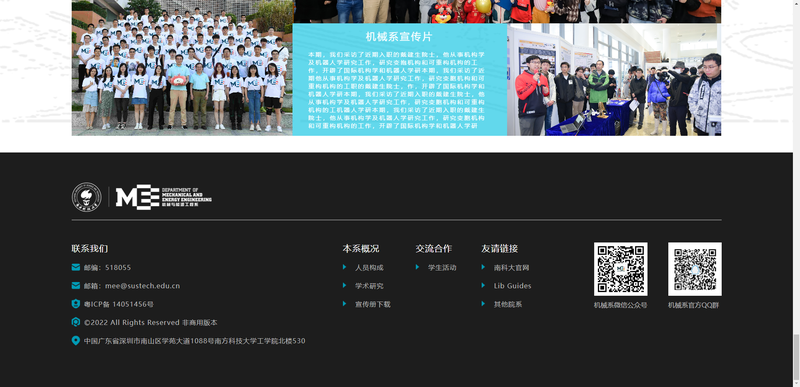This screenshot has height=387, width=800.
Task: Click the 机械系微信公众号 QR code
Action: click(620, 269)
